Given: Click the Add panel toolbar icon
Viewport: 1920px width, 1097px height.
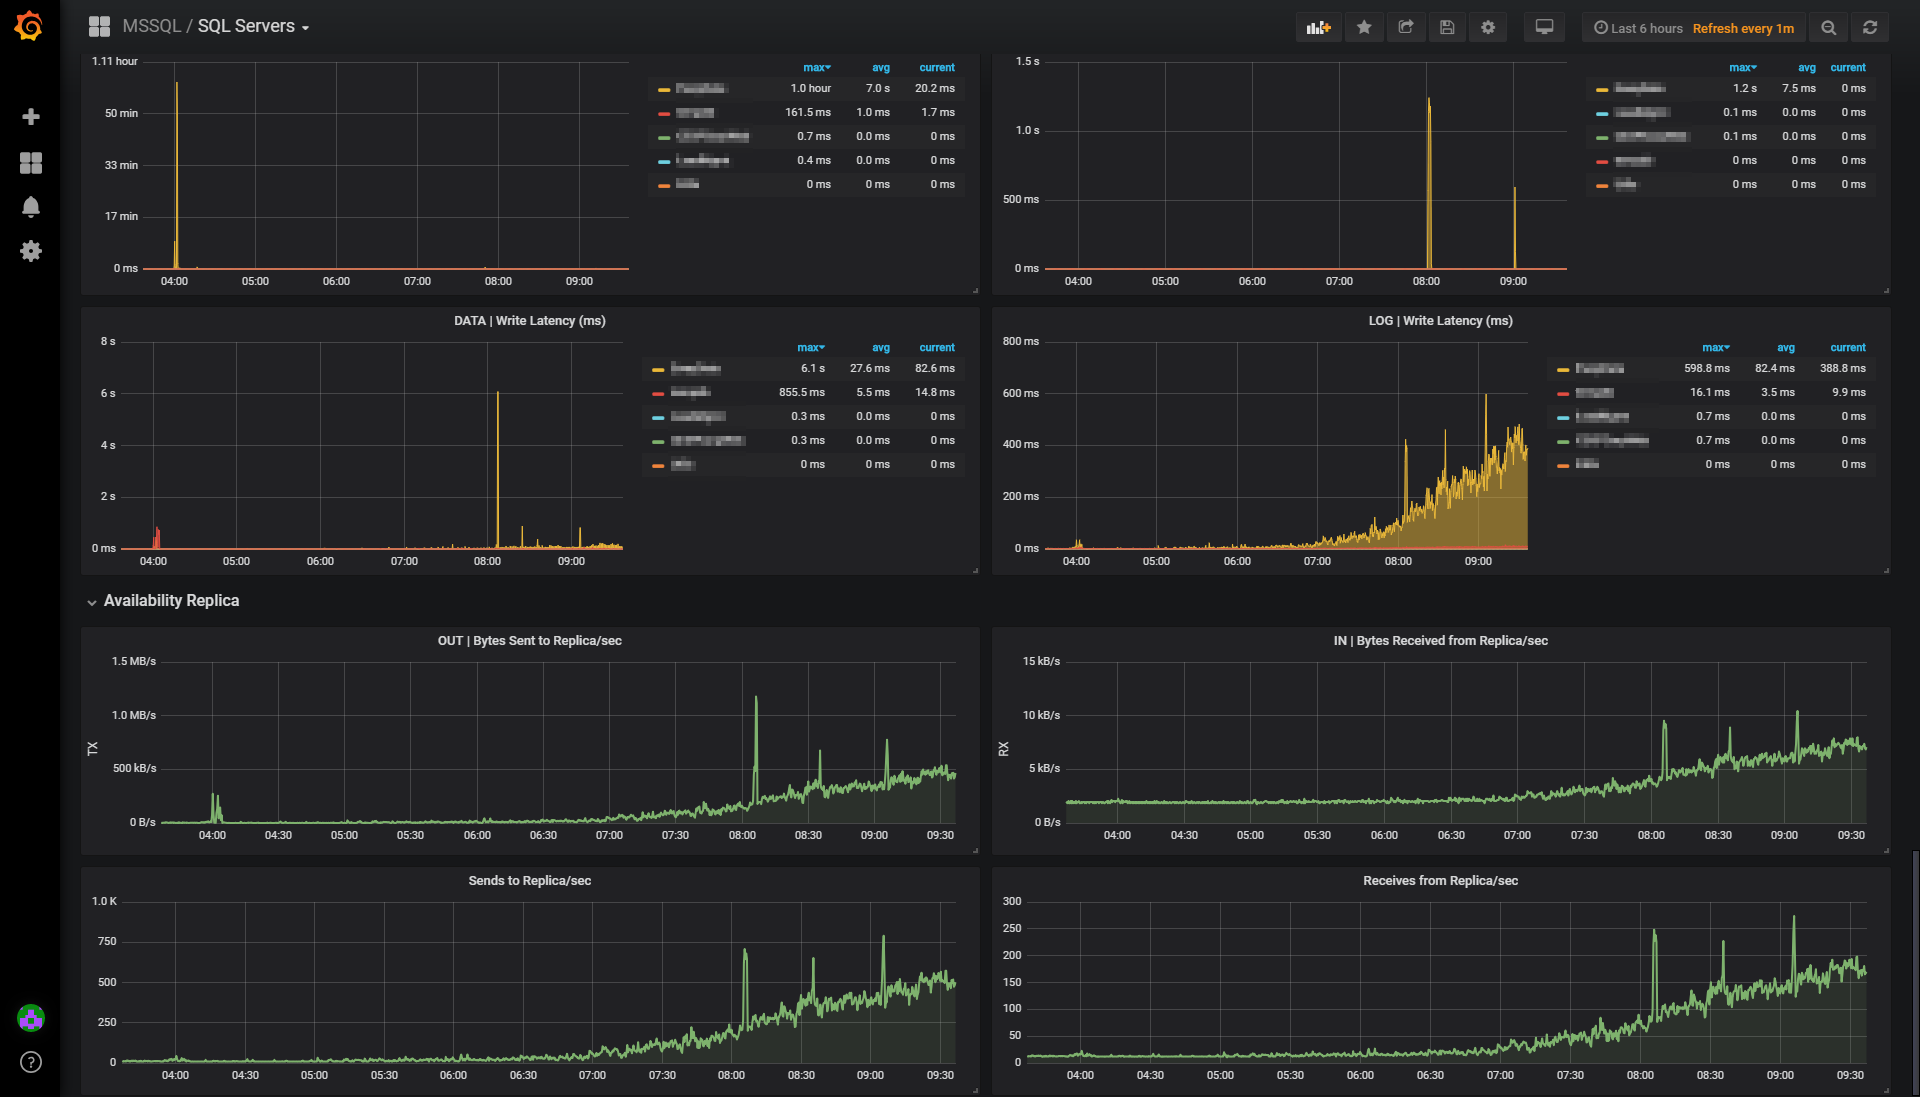Looking at the screenshot, I should (1318, 28).
